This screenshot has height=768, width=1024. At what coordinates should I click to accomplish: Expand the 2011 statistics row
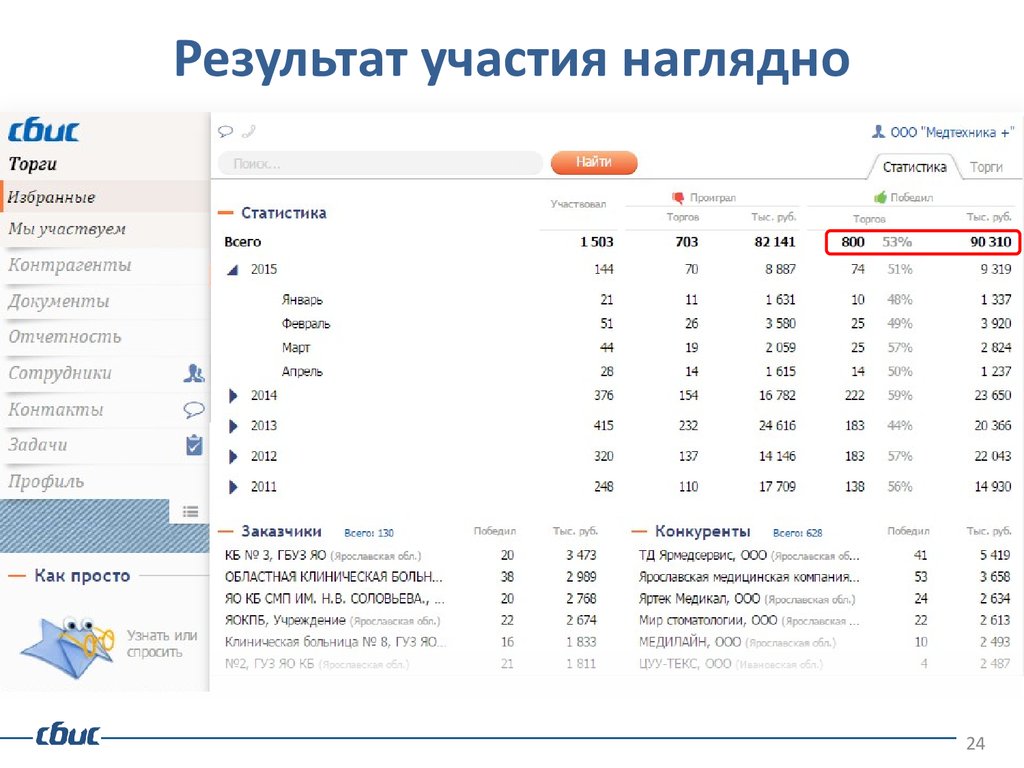tap(233, 488)
